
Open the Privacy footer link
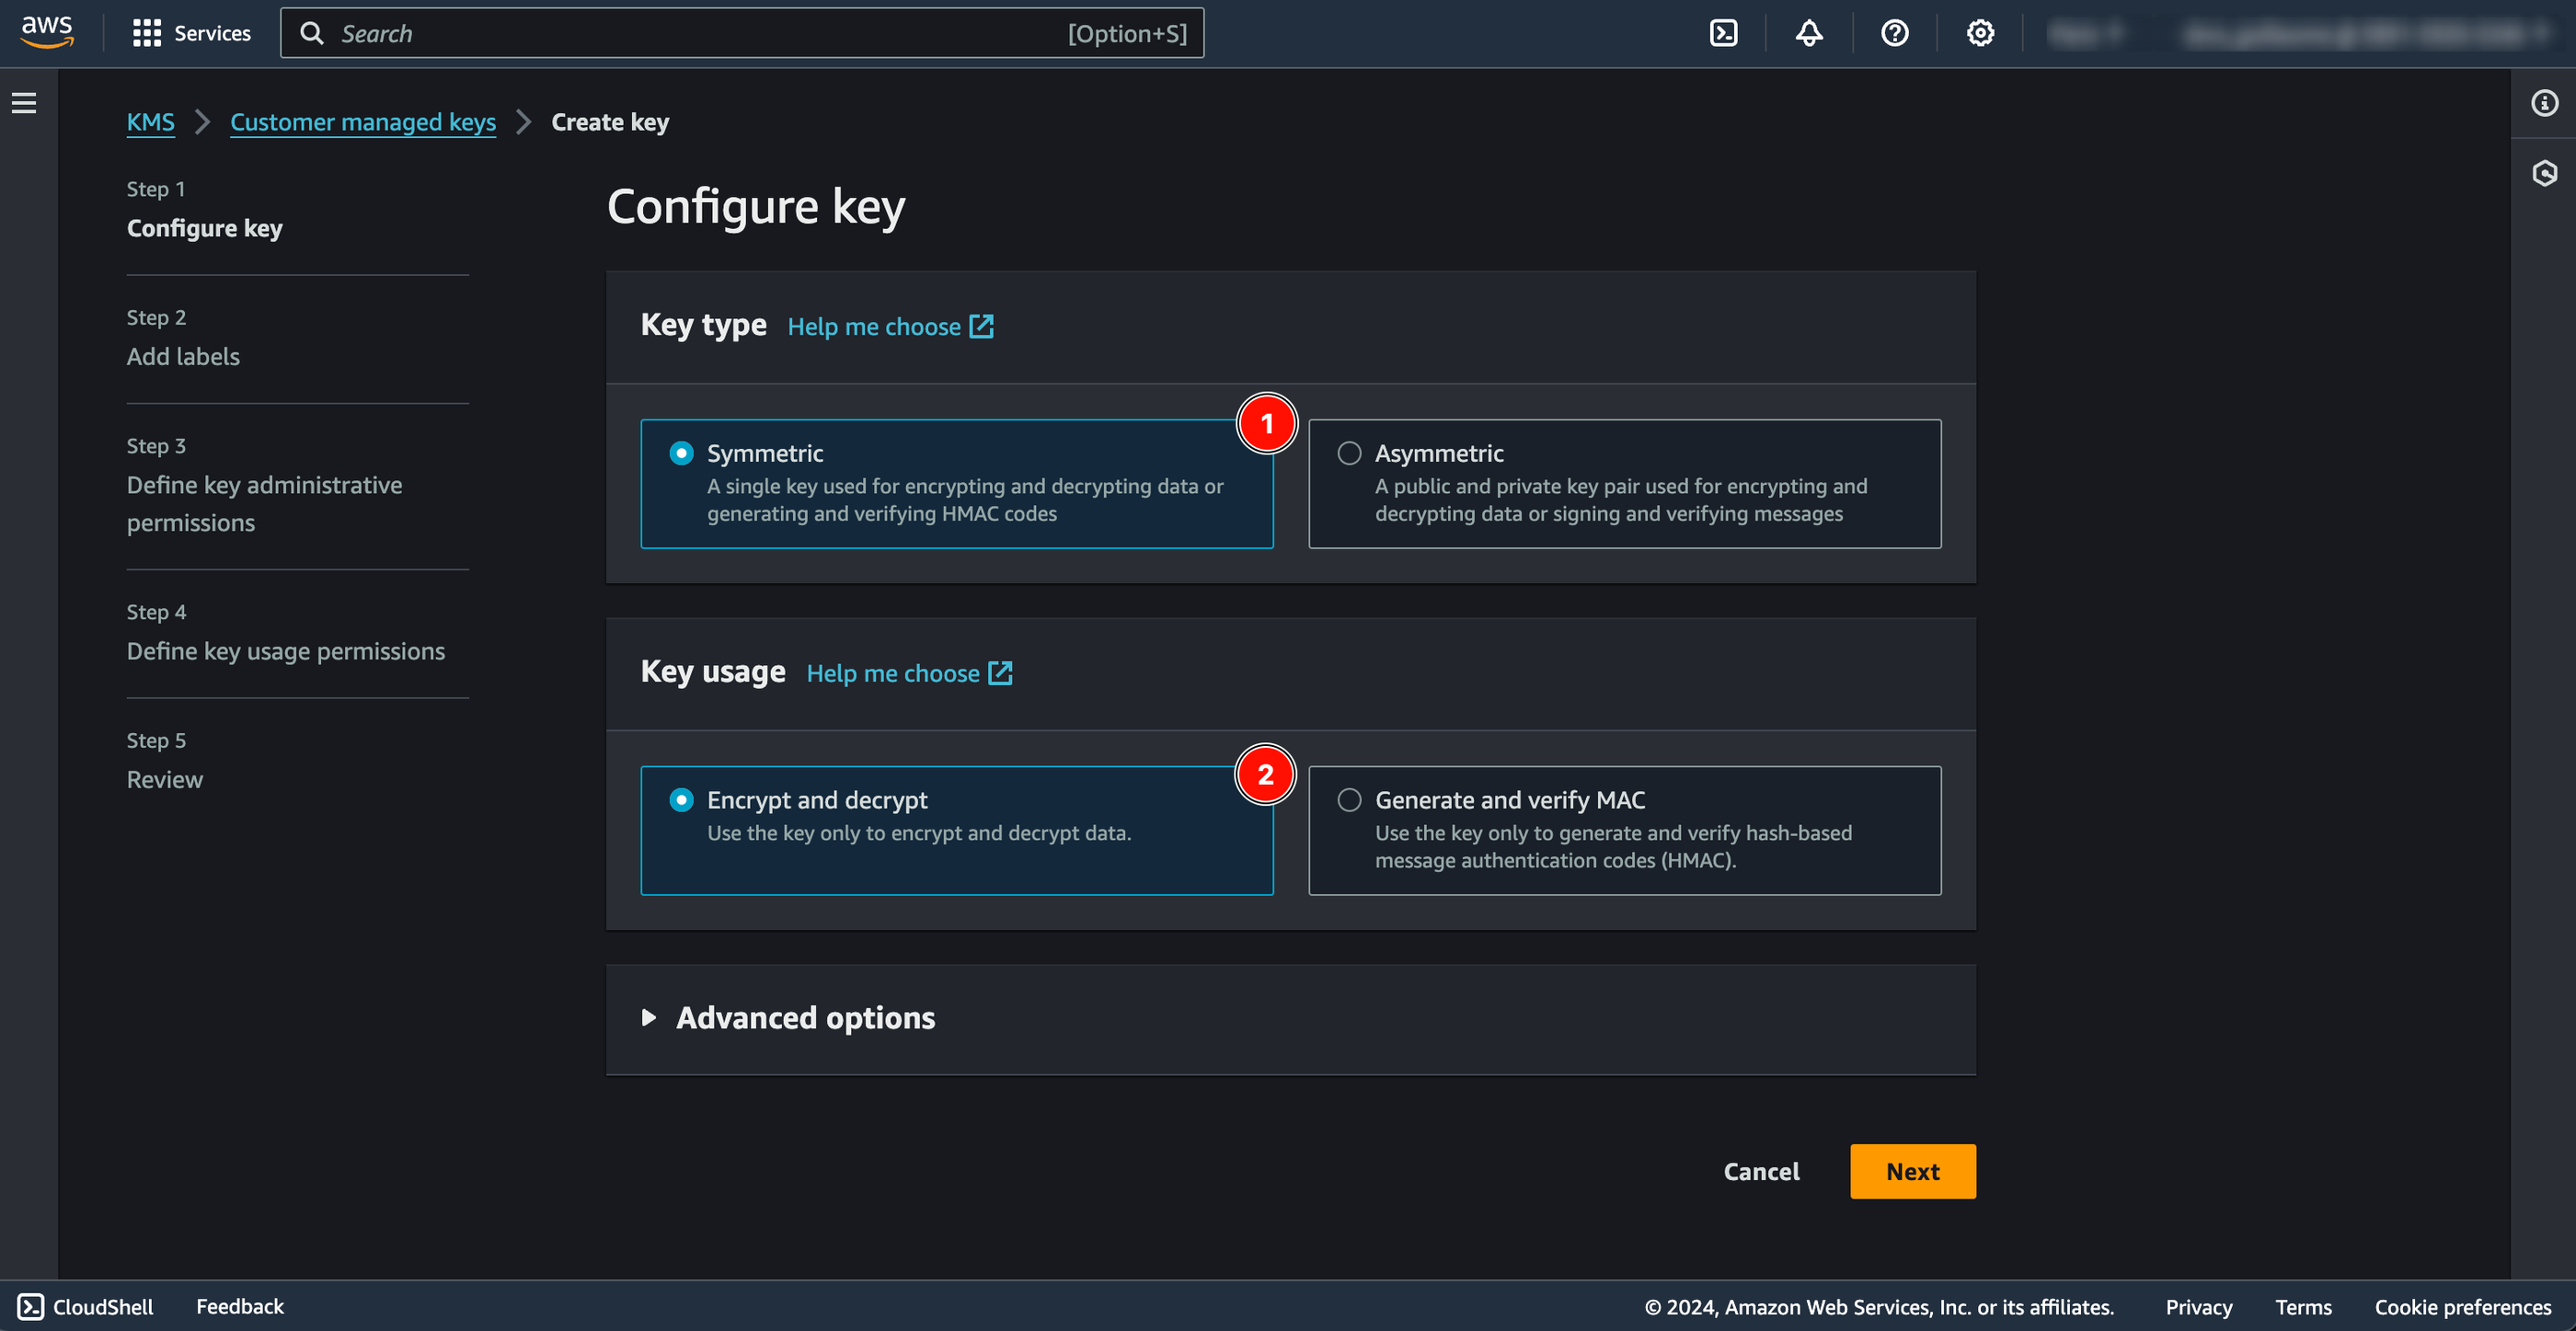pyautogui.click(x=2198, y=1306)
